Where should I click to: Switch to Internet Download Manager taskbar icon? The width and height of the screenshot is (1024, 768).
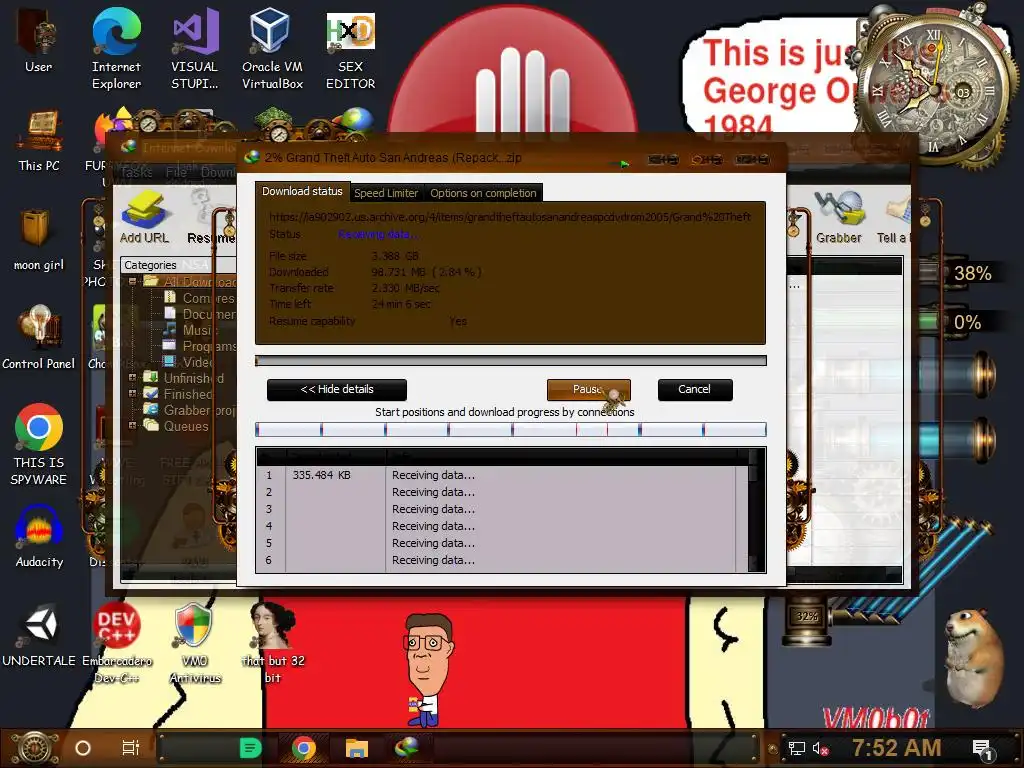pyautogui.click(x=408, y=748)
